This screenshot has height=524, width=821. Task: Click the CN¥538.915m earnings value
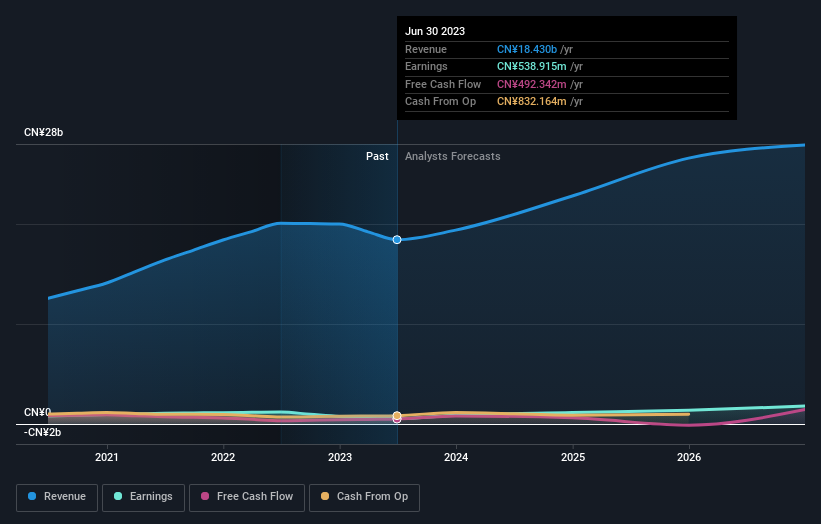tap(531, 66)
